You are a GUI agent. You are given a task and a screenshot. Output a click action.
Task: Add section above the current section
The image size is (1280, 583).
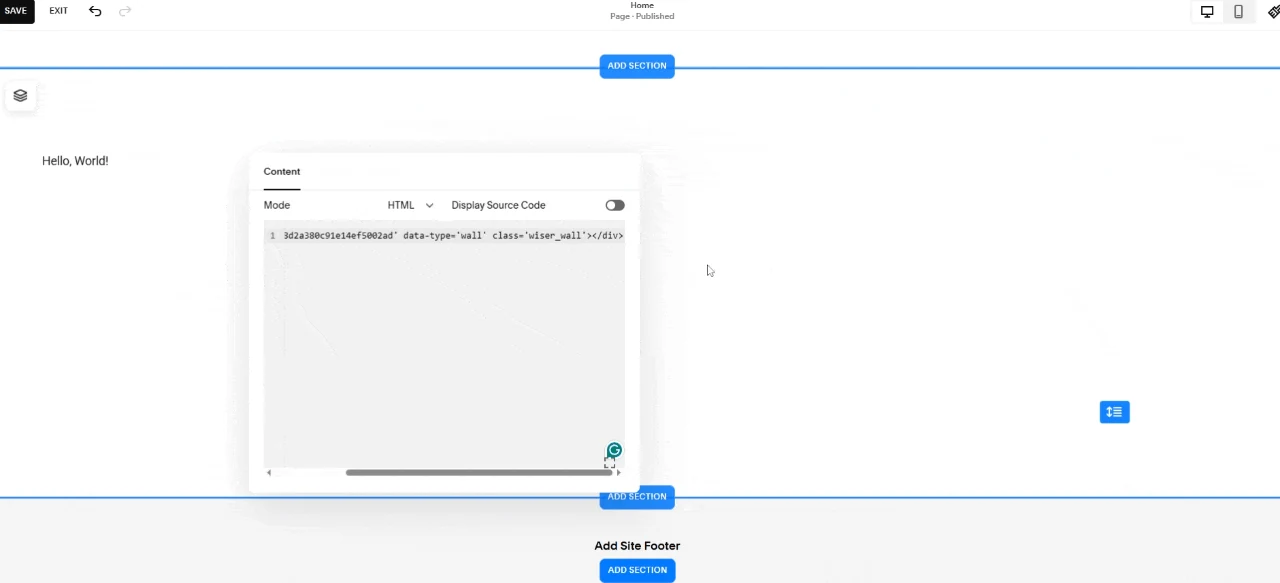pos(637,66)
